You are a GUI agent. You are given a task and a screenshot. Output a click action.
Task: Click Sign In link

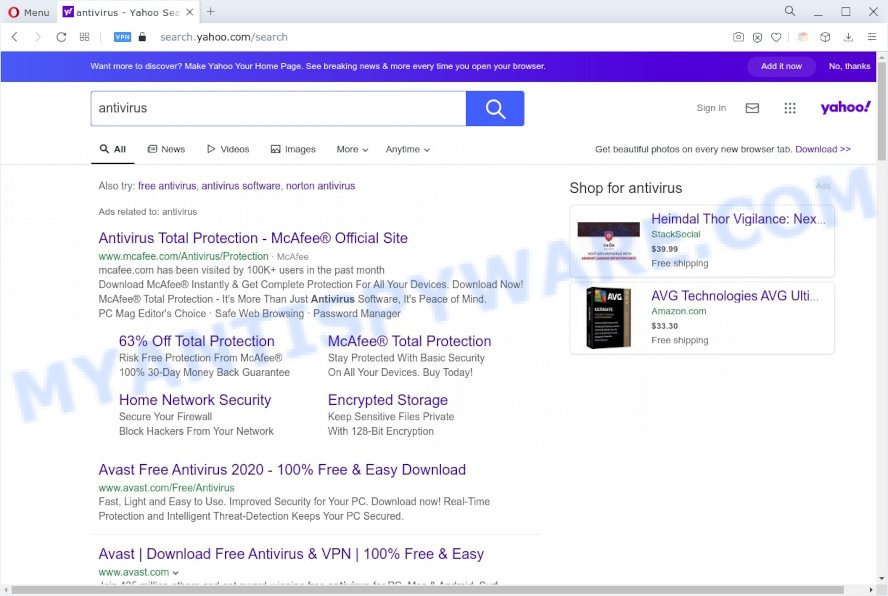(x=711, y=108)
